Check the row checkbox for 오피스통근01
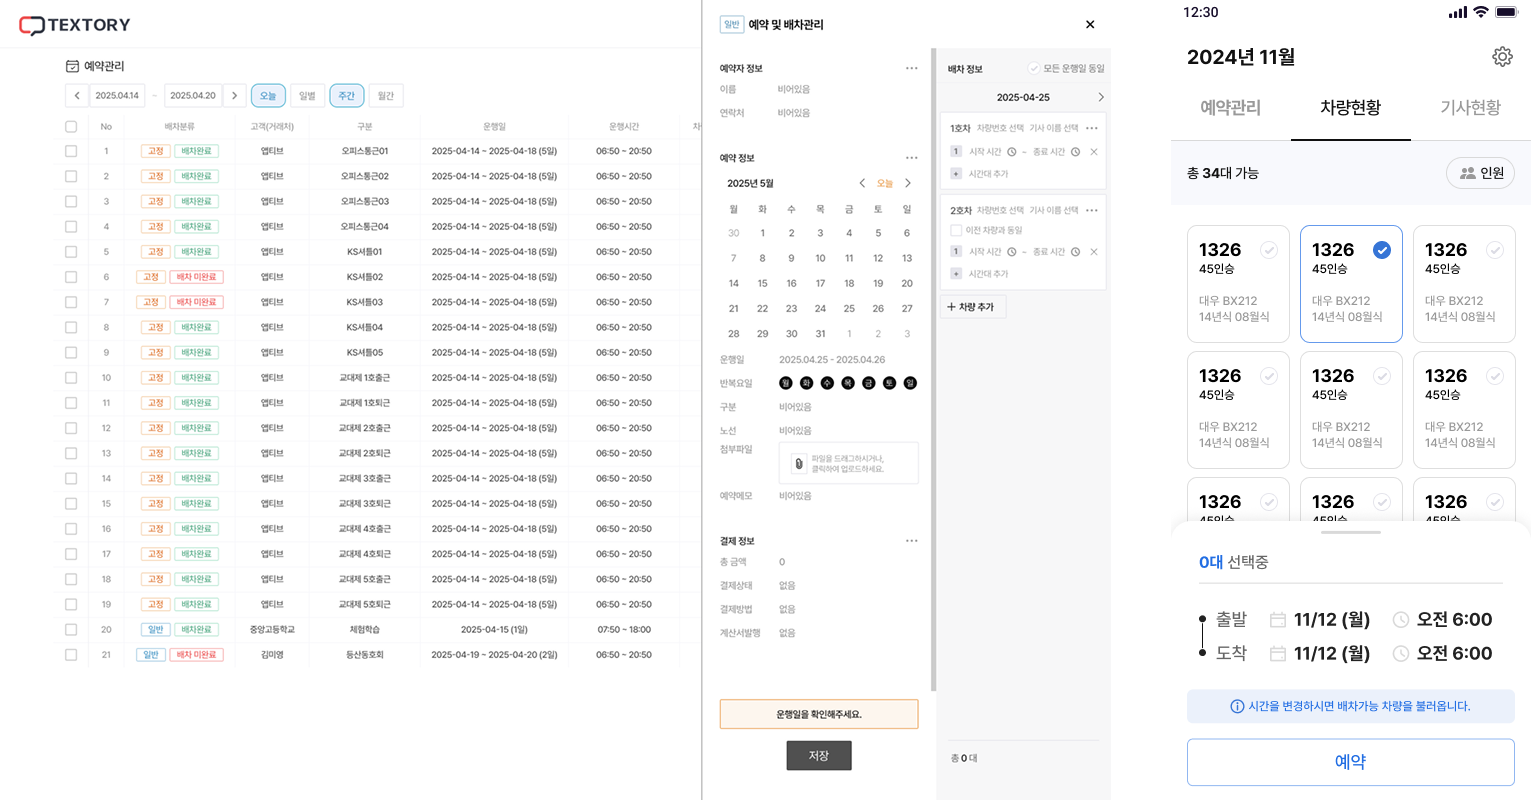The height and width of the screenshot is (800, 1531). point(71,151)
